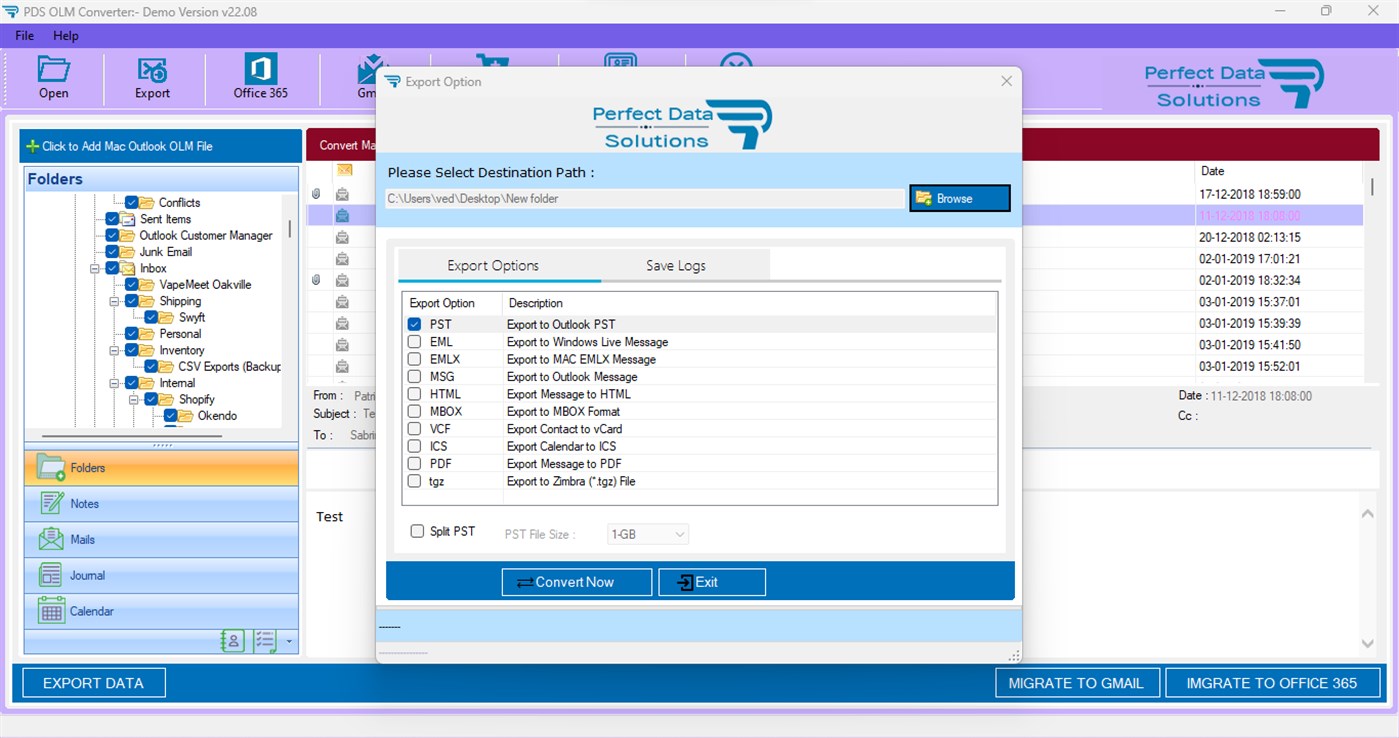This screenshot has width=1399, height=738.
Task: Switch to the Notes panel
Action: tap(160, 503)
